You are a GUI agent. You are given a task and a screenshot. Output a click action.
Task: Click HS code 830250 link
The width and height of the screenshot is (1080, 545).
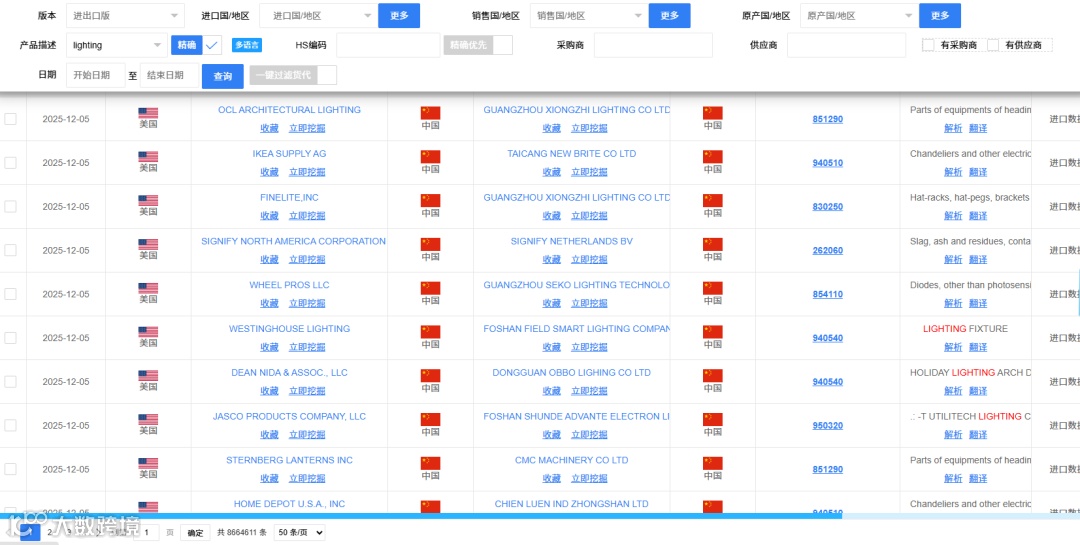[x=828, y=207]
